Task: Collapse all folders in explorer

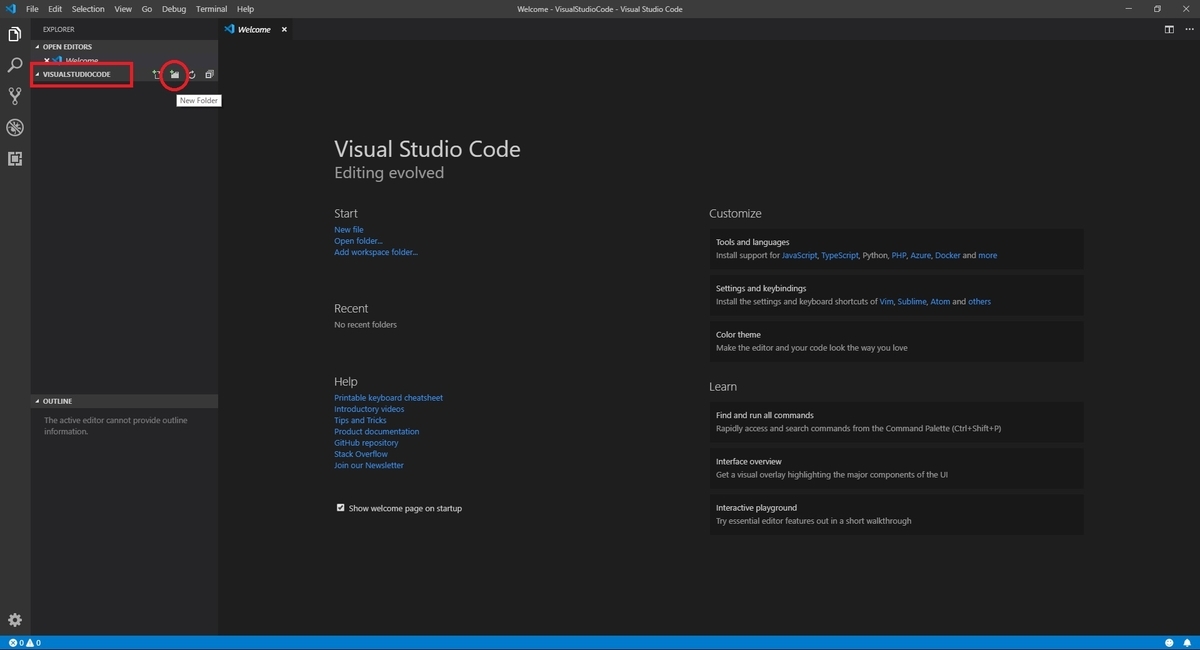Action: pos(209,74)
